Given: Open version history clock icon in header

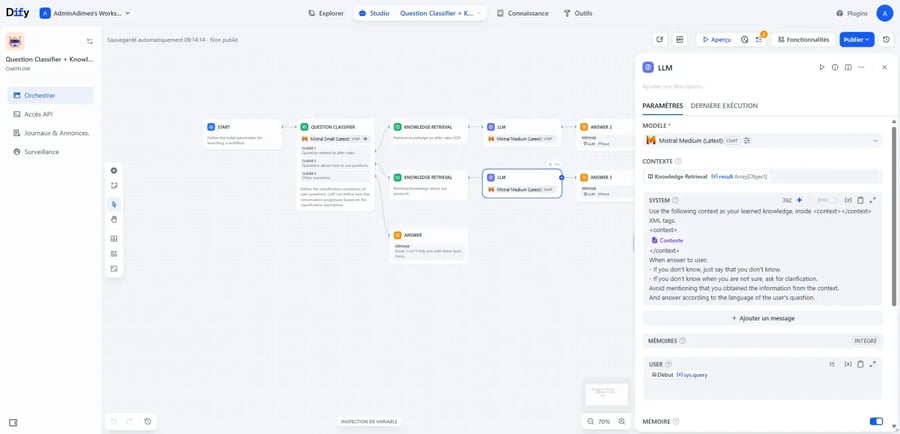Looking at the screenshot, I should (x=886, y=40).
